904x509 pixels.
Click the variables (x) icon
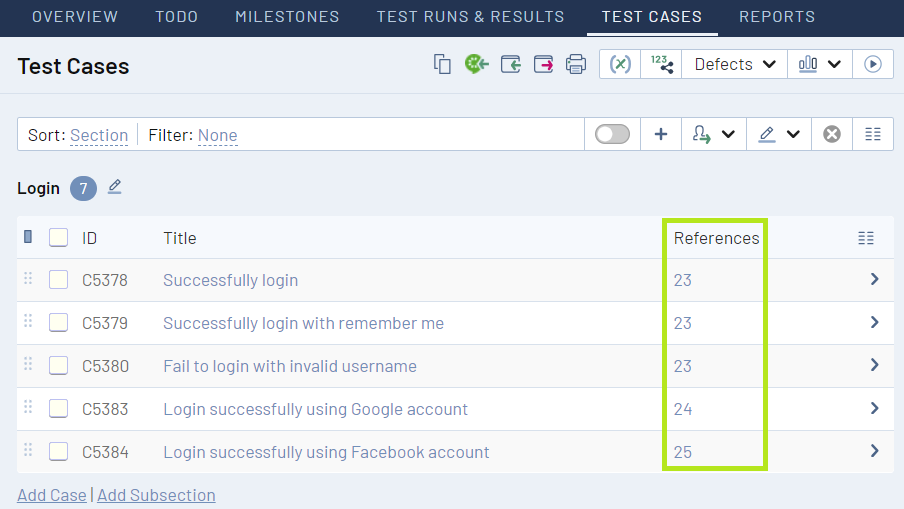coord(620,64)
